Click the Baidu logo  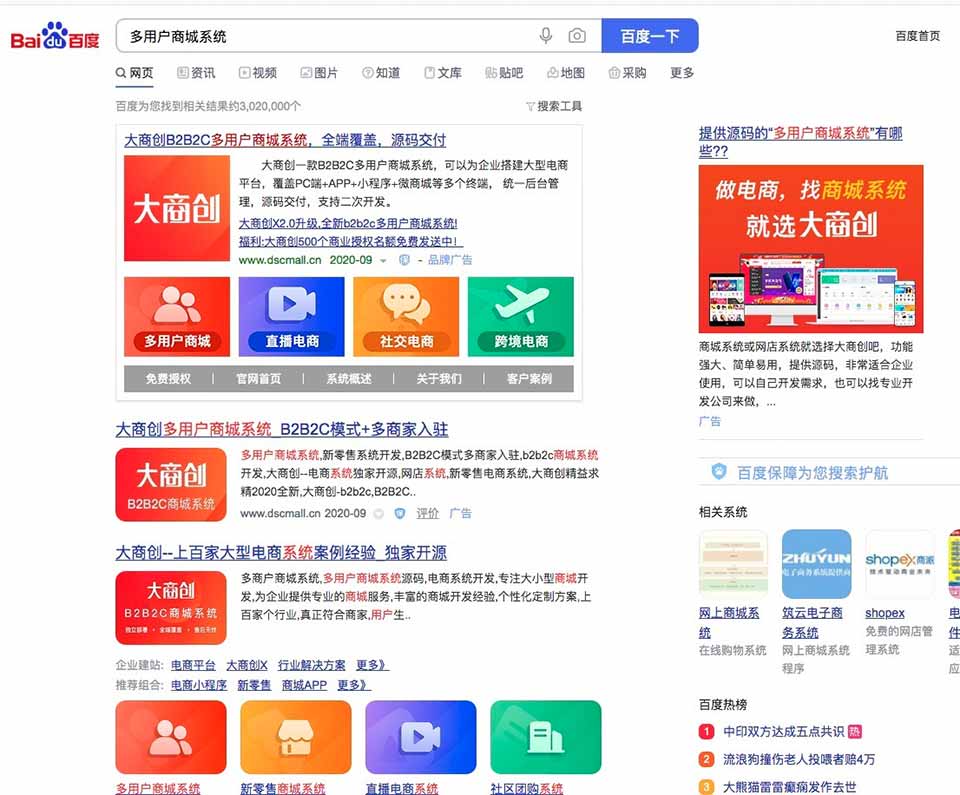point(55,37)
